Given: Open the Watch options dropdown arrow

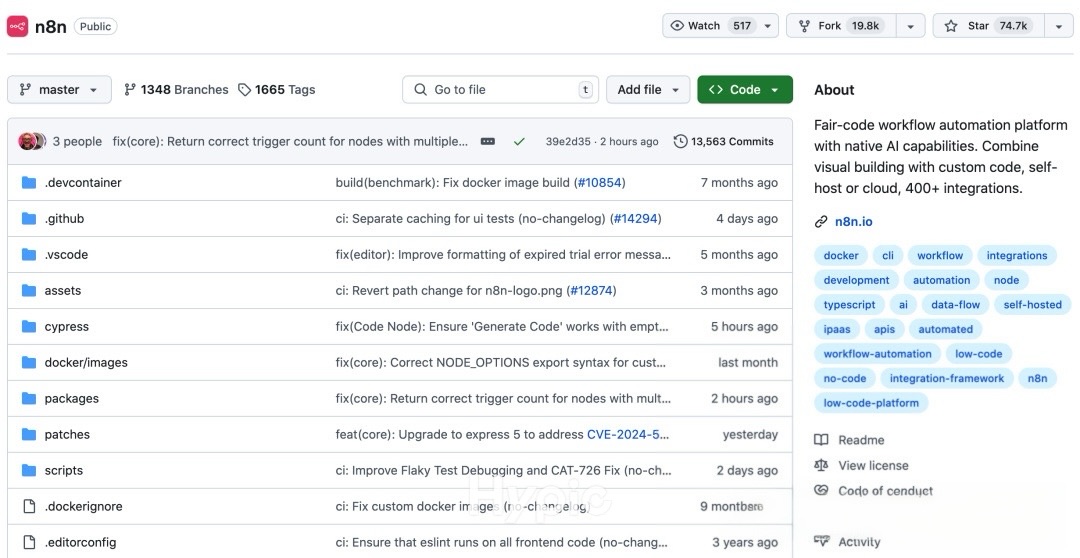Looking at the screenshot, I should tap(768, 26).
